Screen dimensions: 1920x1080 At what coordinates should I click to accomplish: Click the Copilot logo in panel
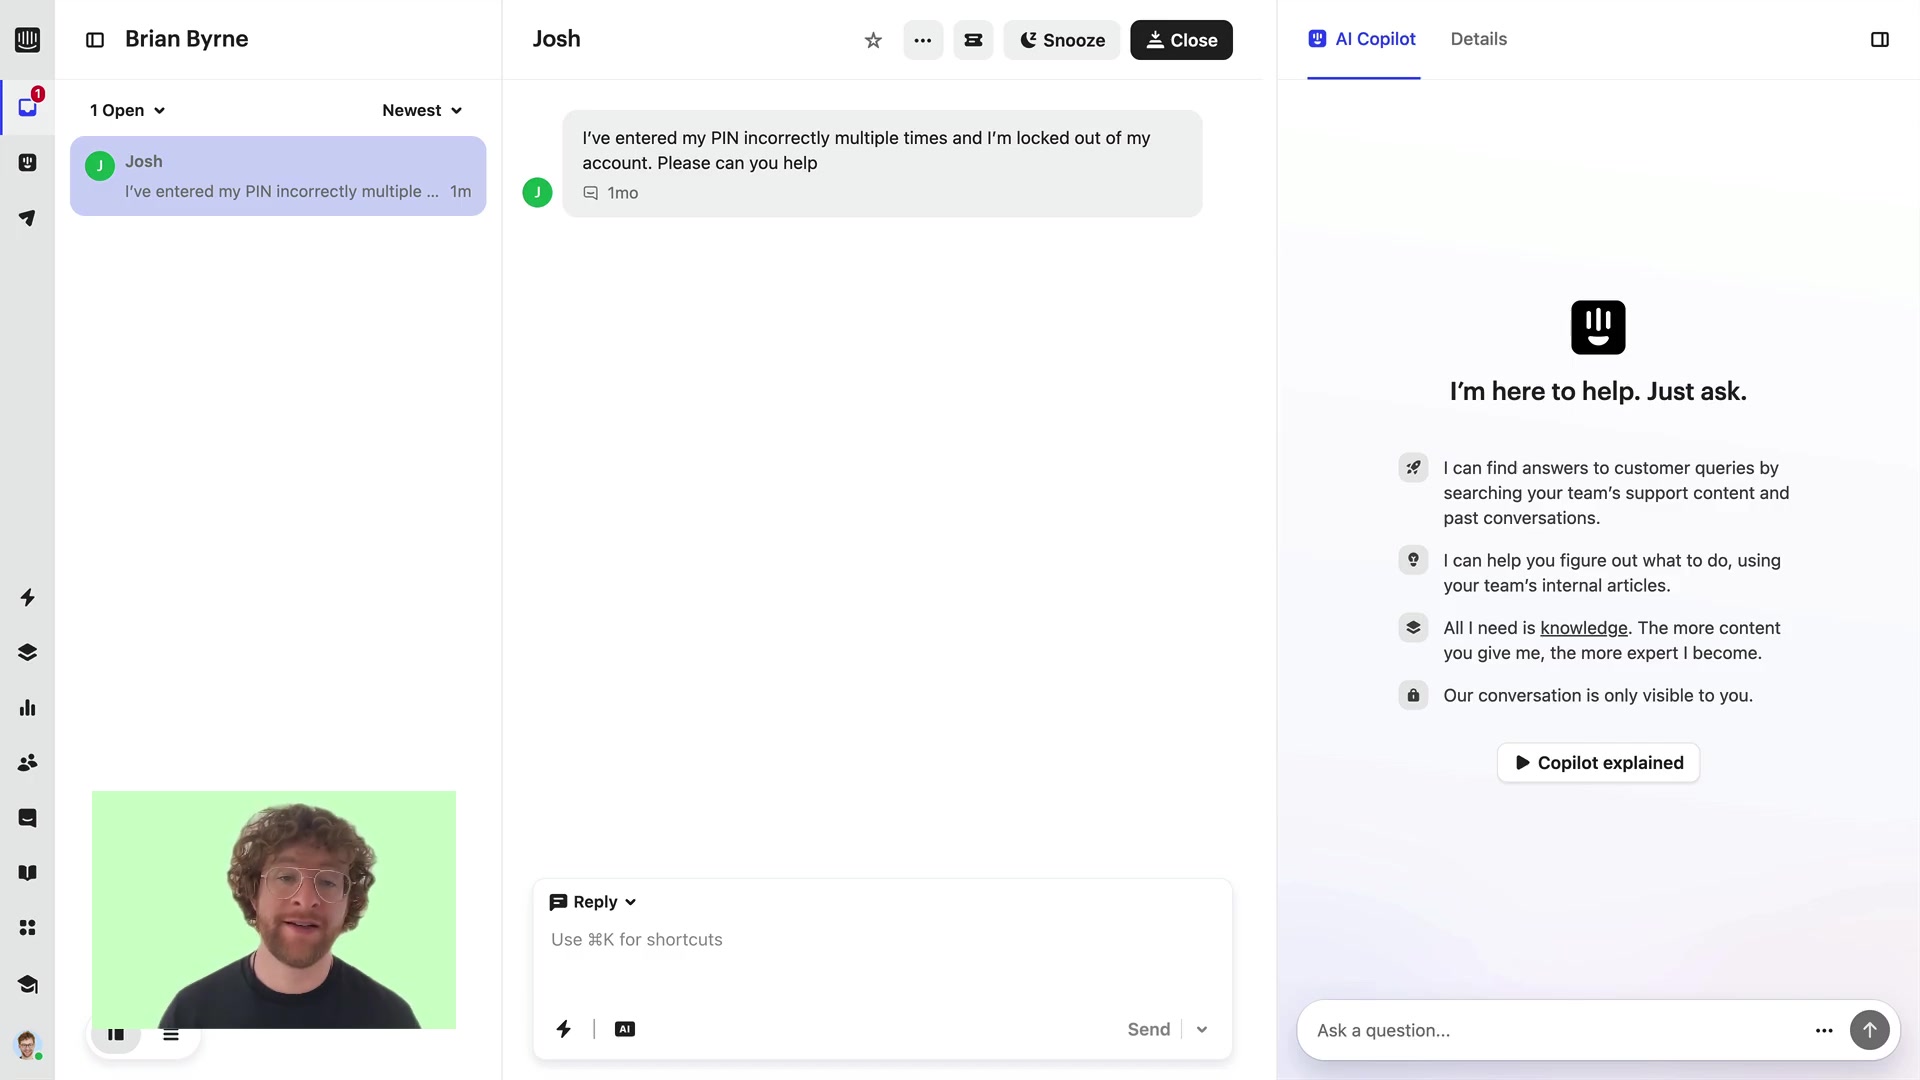click(1598, 327)
